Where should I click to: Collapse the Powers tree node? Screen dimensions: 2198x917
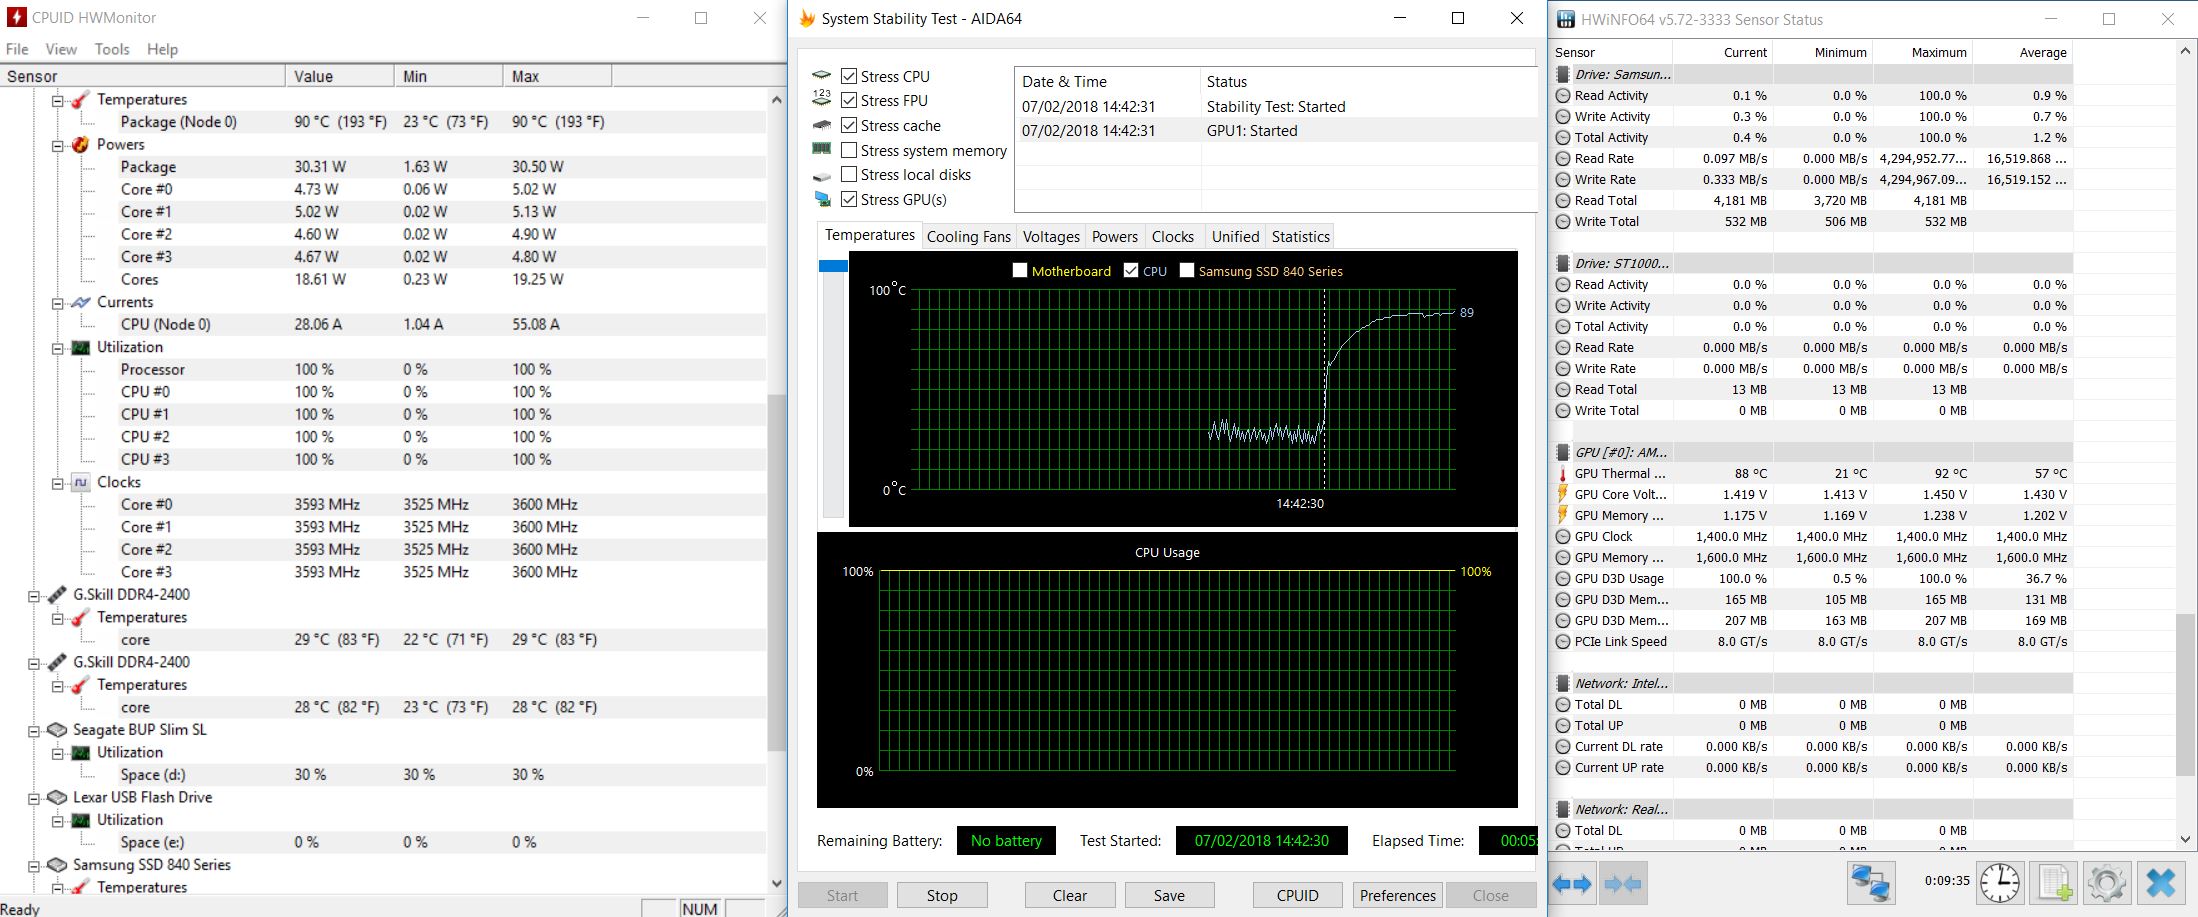tap(58, 145)
